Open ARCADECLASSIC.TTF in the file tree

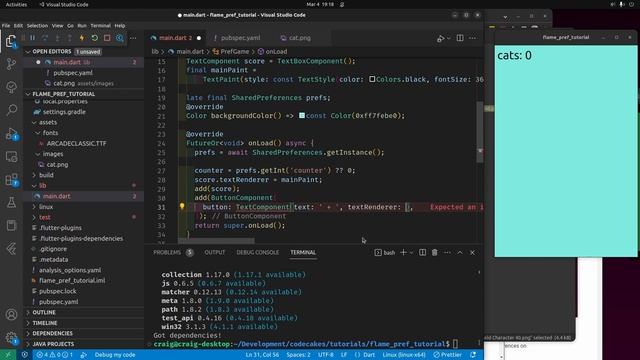pos(76,144)
